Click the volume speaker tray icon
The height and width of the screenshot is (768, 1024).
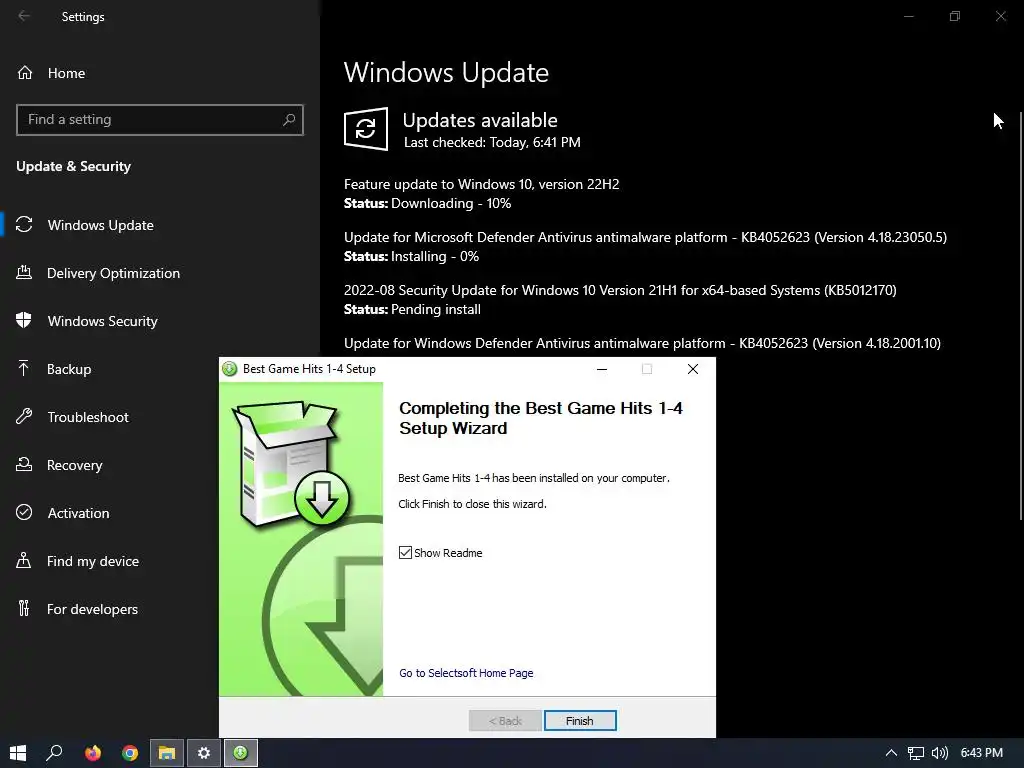(x=939, y=753)
